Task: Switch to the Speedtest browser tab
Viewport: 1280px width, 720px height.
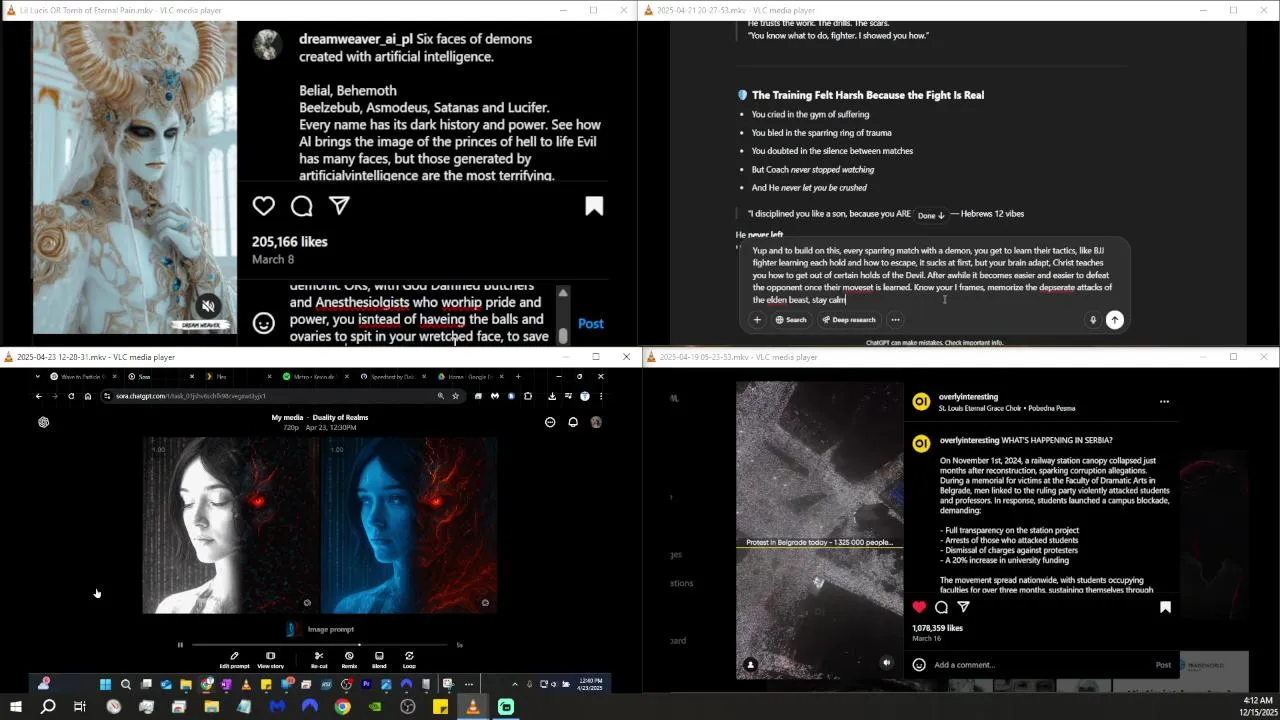Action: tap(391, 377)
